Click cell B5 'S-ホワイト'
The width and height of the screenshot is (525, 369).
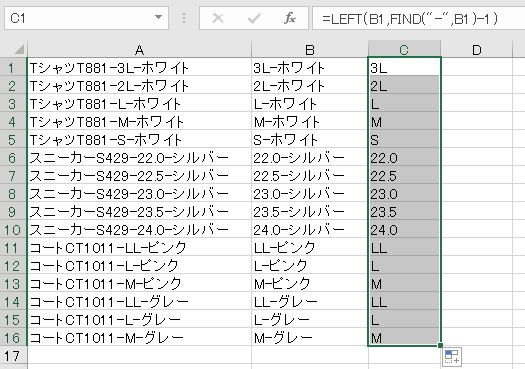coord(310,140)
